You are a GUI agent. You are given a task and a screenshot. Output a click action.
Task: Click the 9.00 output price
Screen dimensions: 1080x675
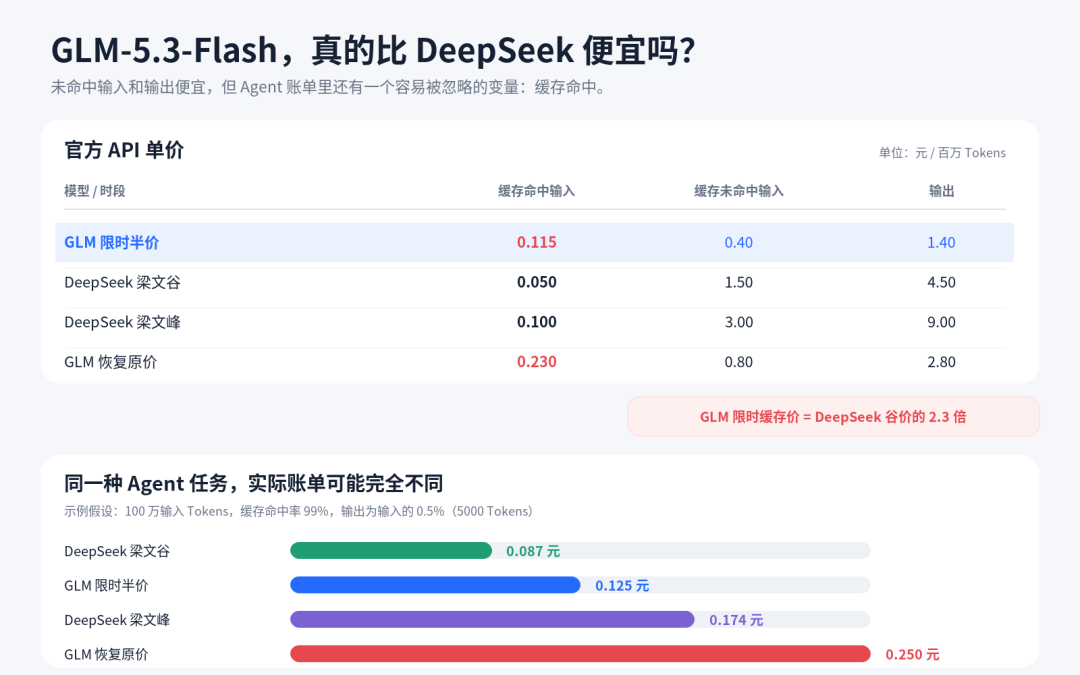tap(941, 322)
